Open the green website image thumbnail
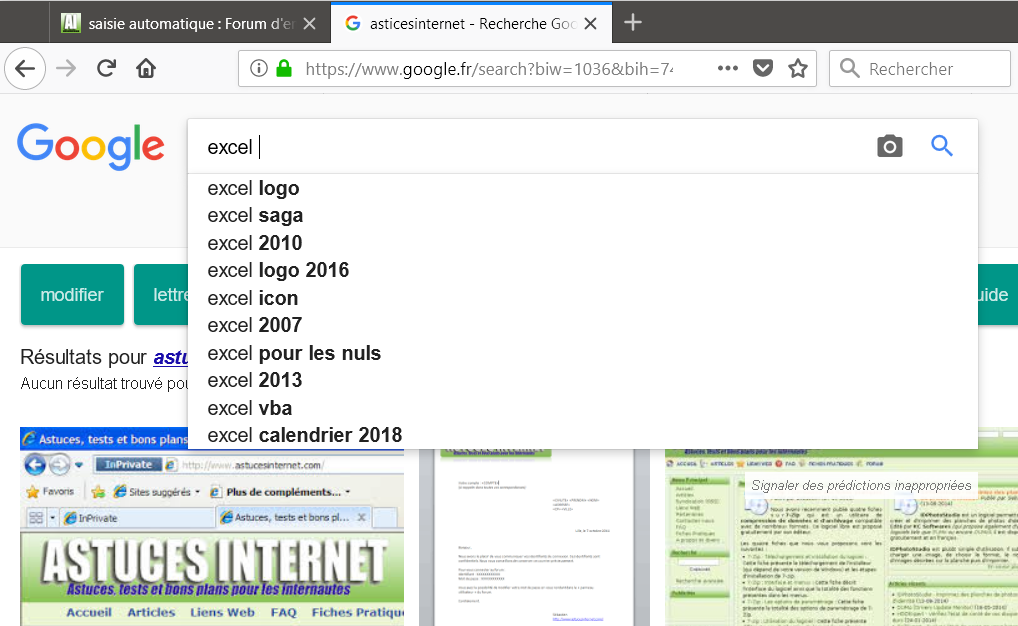The height and width of the screenshot is (626, 1018). coord(841,537)
